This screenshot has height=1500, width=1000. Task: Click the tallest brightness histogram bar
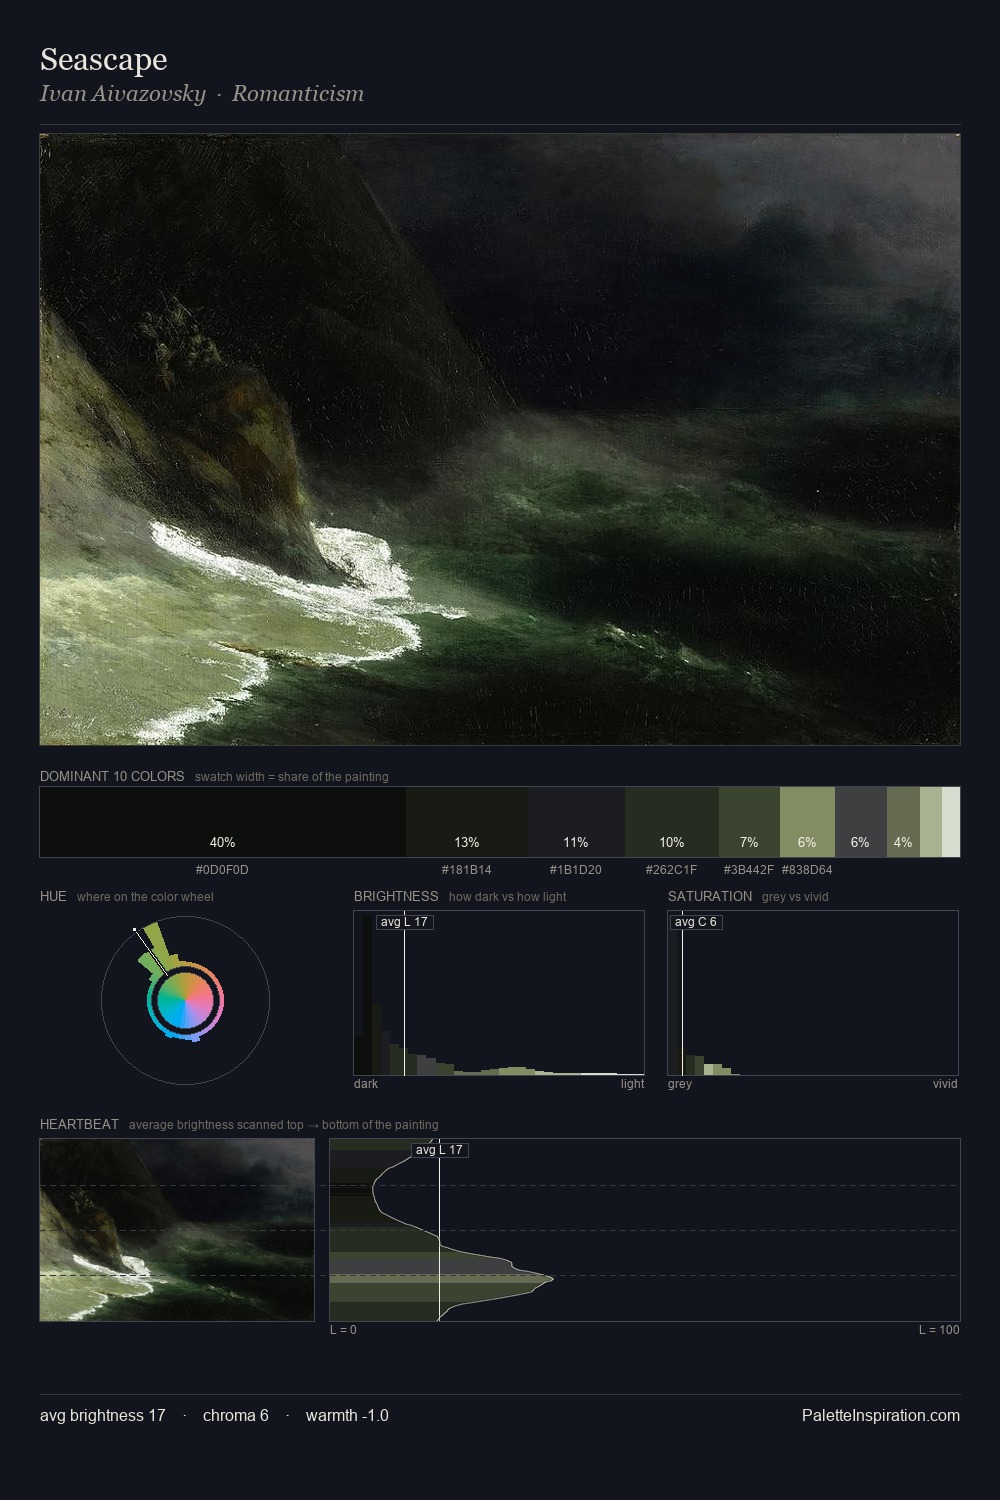click(x=367, y=993)
